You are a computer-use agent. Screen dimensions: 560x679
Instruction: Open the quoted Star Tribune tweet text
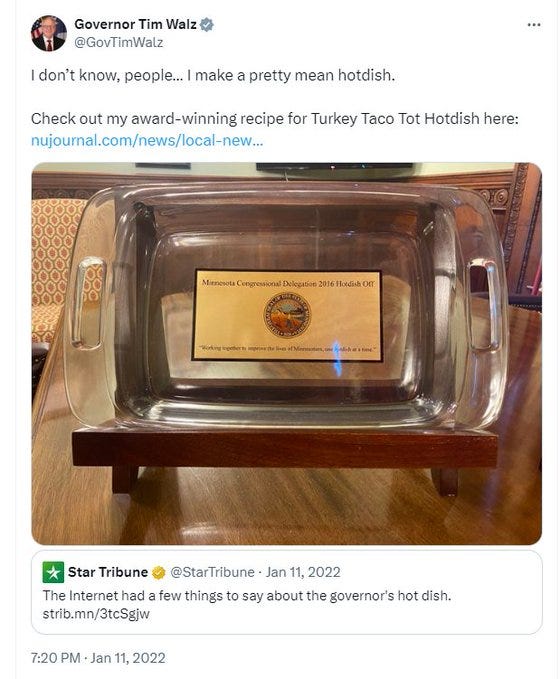(247, 596)
